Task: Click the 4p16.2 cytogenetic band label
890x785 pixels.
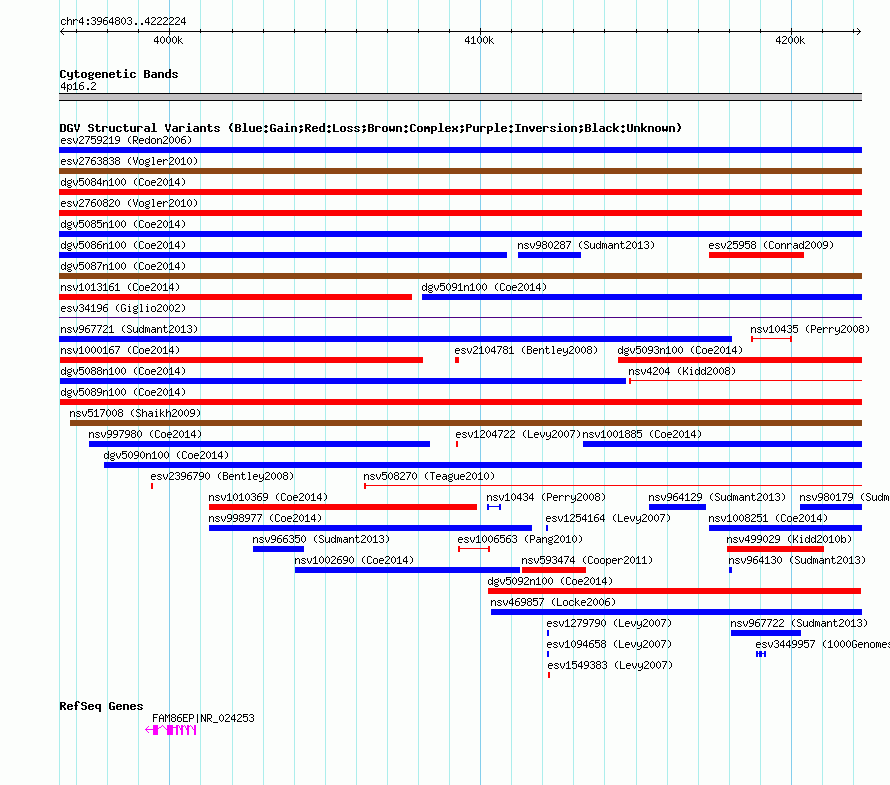Action: (78, 86)
